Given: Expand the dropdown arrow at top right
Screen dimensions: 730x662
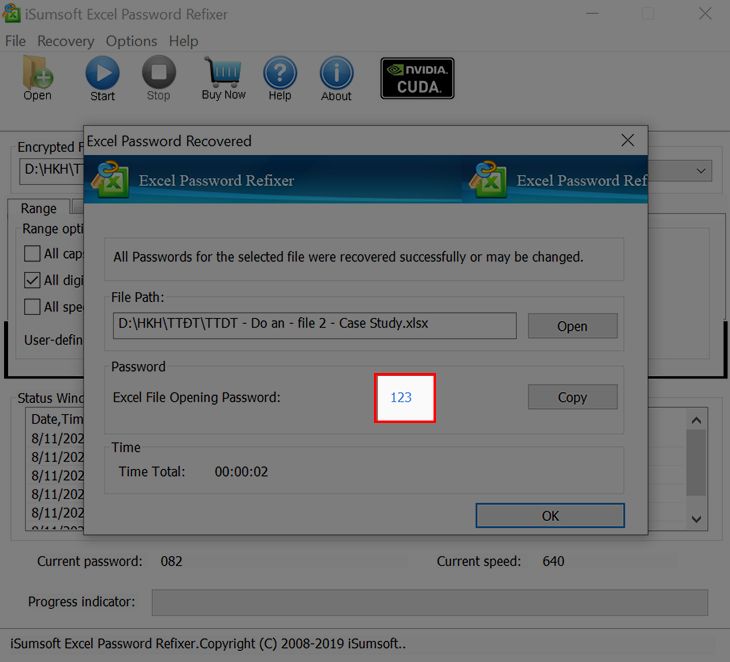Looking at the screenshot, I should click(x=701, y=171).
